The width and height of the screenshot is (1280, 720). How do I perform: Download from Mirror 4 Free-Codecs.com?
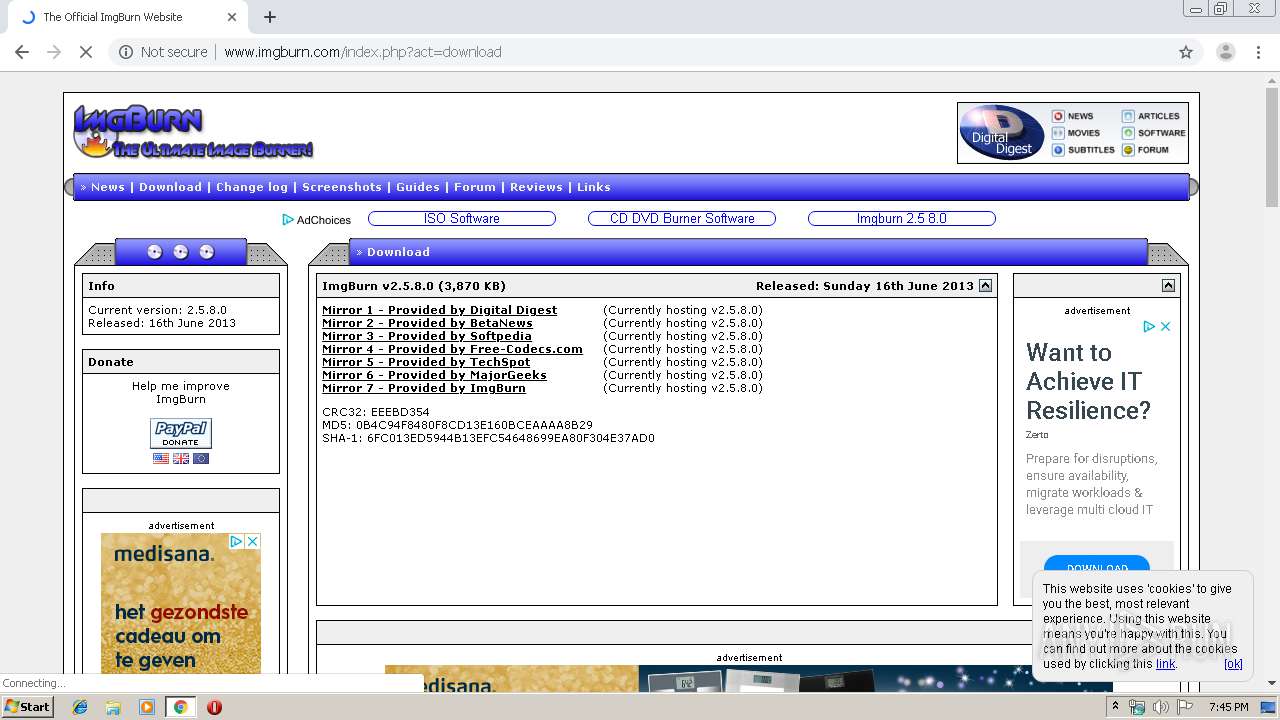tap(453, 349)
